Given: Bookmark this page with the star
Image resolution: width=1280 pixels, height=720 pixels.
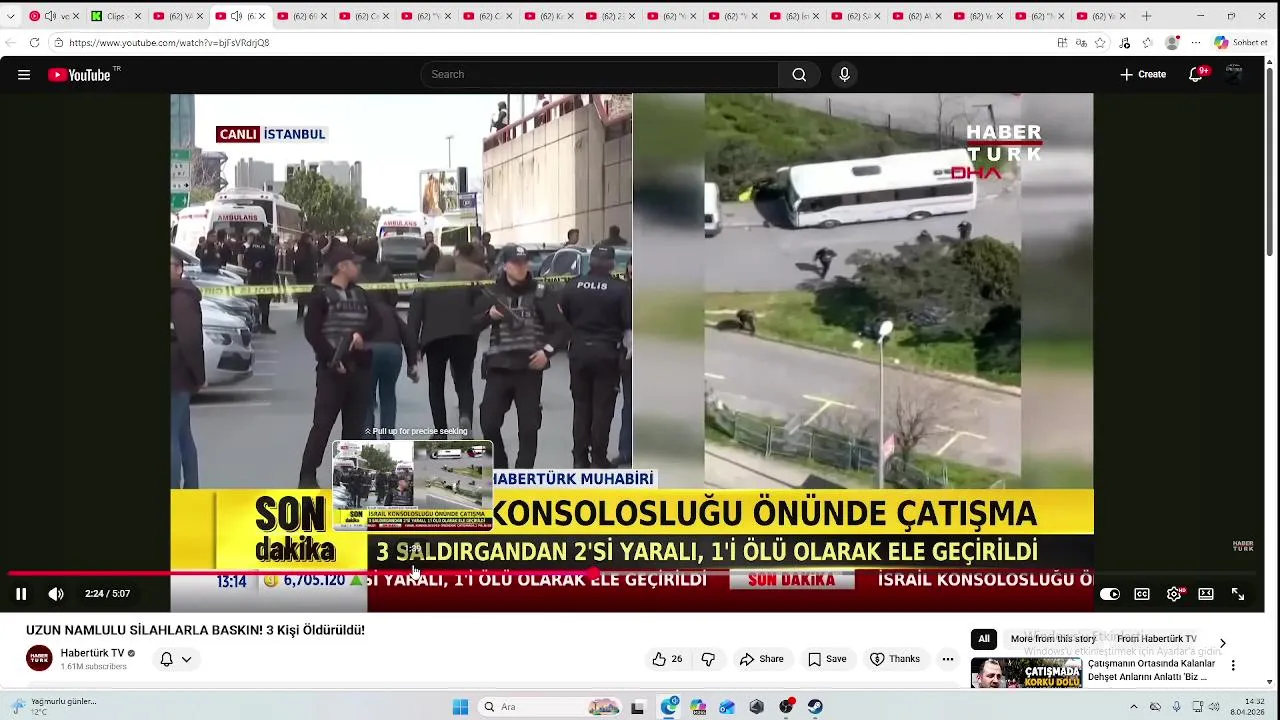Looking at the screenshot, I should point(1100,43).
